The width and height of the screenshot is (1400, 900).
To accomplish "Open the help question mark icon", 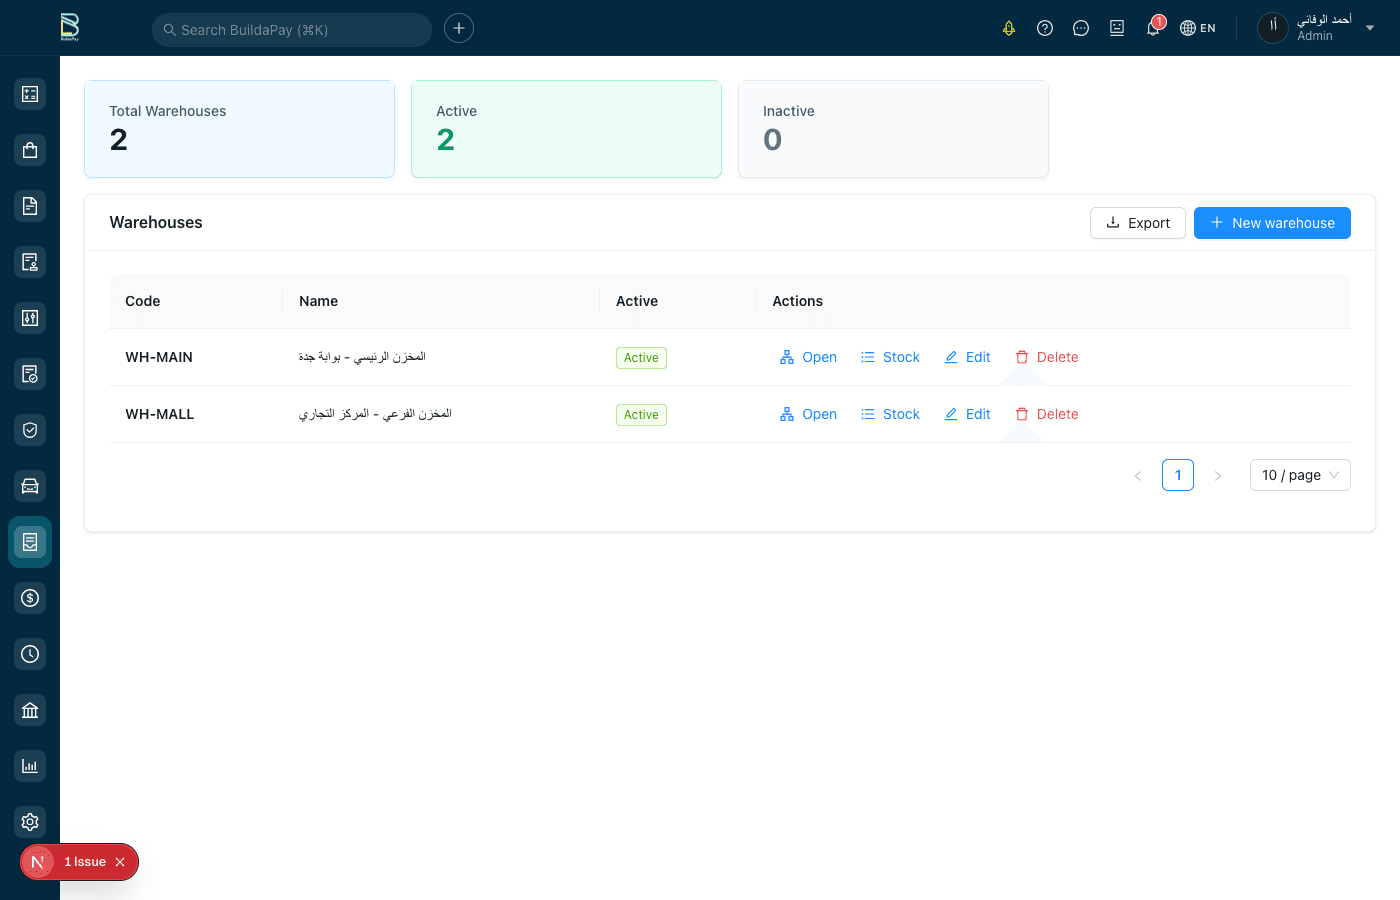I will (1045, 28).
